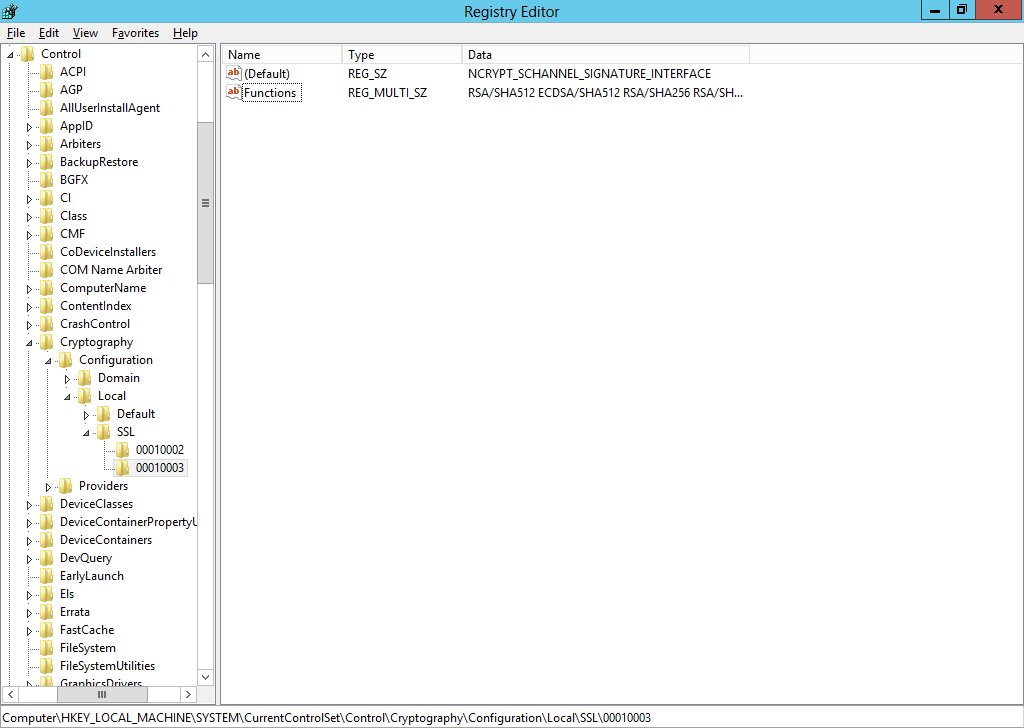Click the REG_MULTI_SZ type cell
This screenshot has height=728, width=1024.
click(x=387, y=93)
